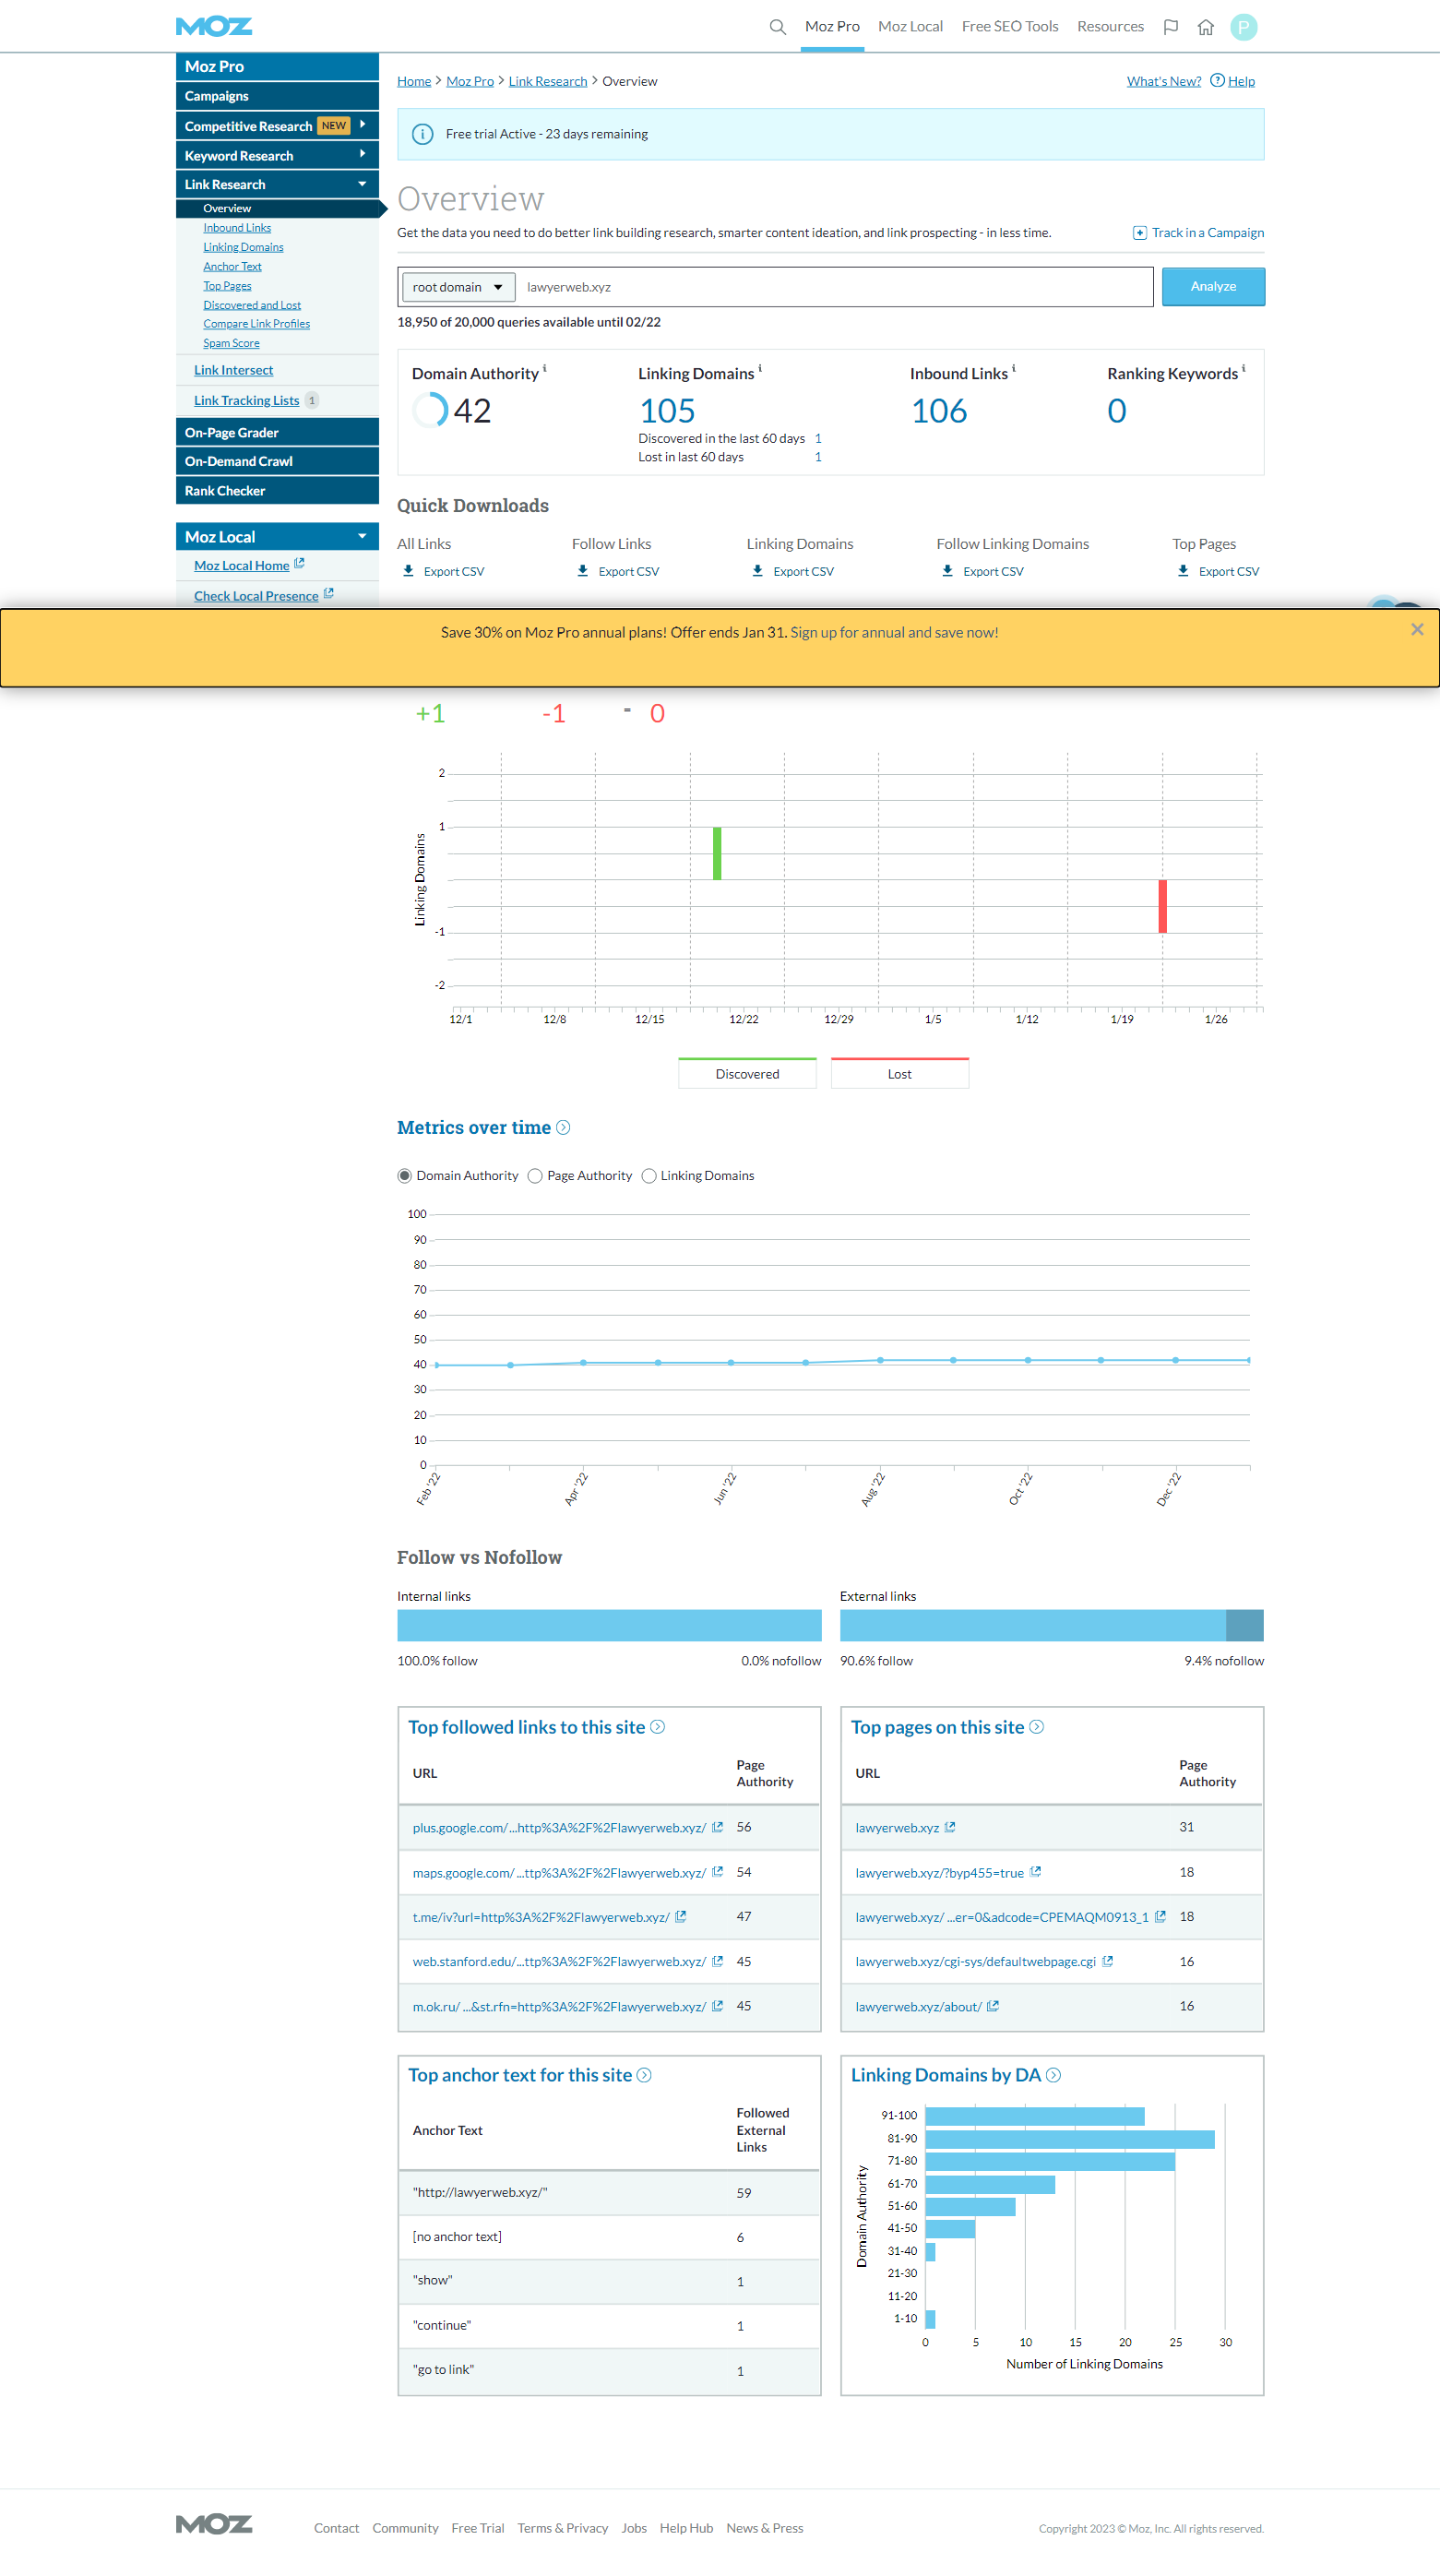Open the search magnifier icon in header
The height and width of the screenshot is (2576, 1440).
(x=777, y=27)
